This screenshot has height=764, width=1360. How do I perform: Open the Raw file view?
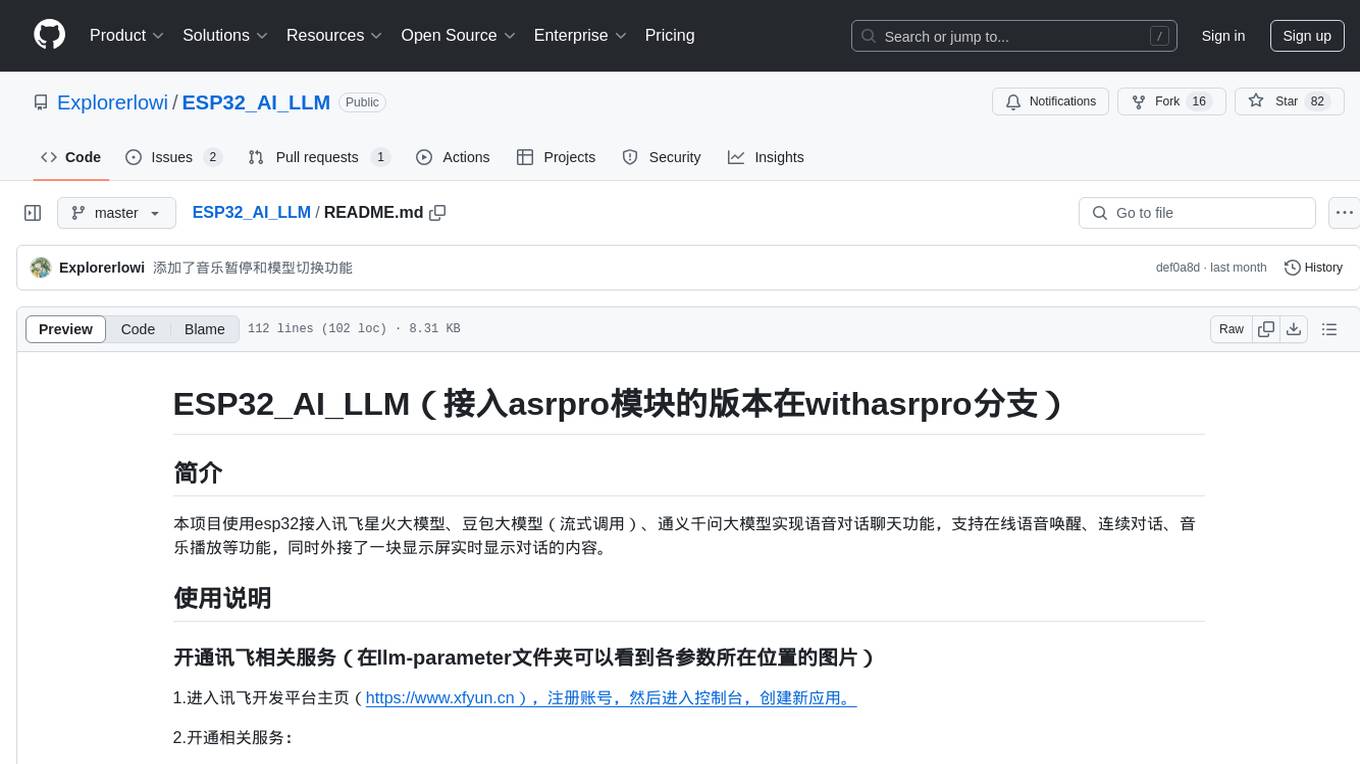(x=1231, y=329)
